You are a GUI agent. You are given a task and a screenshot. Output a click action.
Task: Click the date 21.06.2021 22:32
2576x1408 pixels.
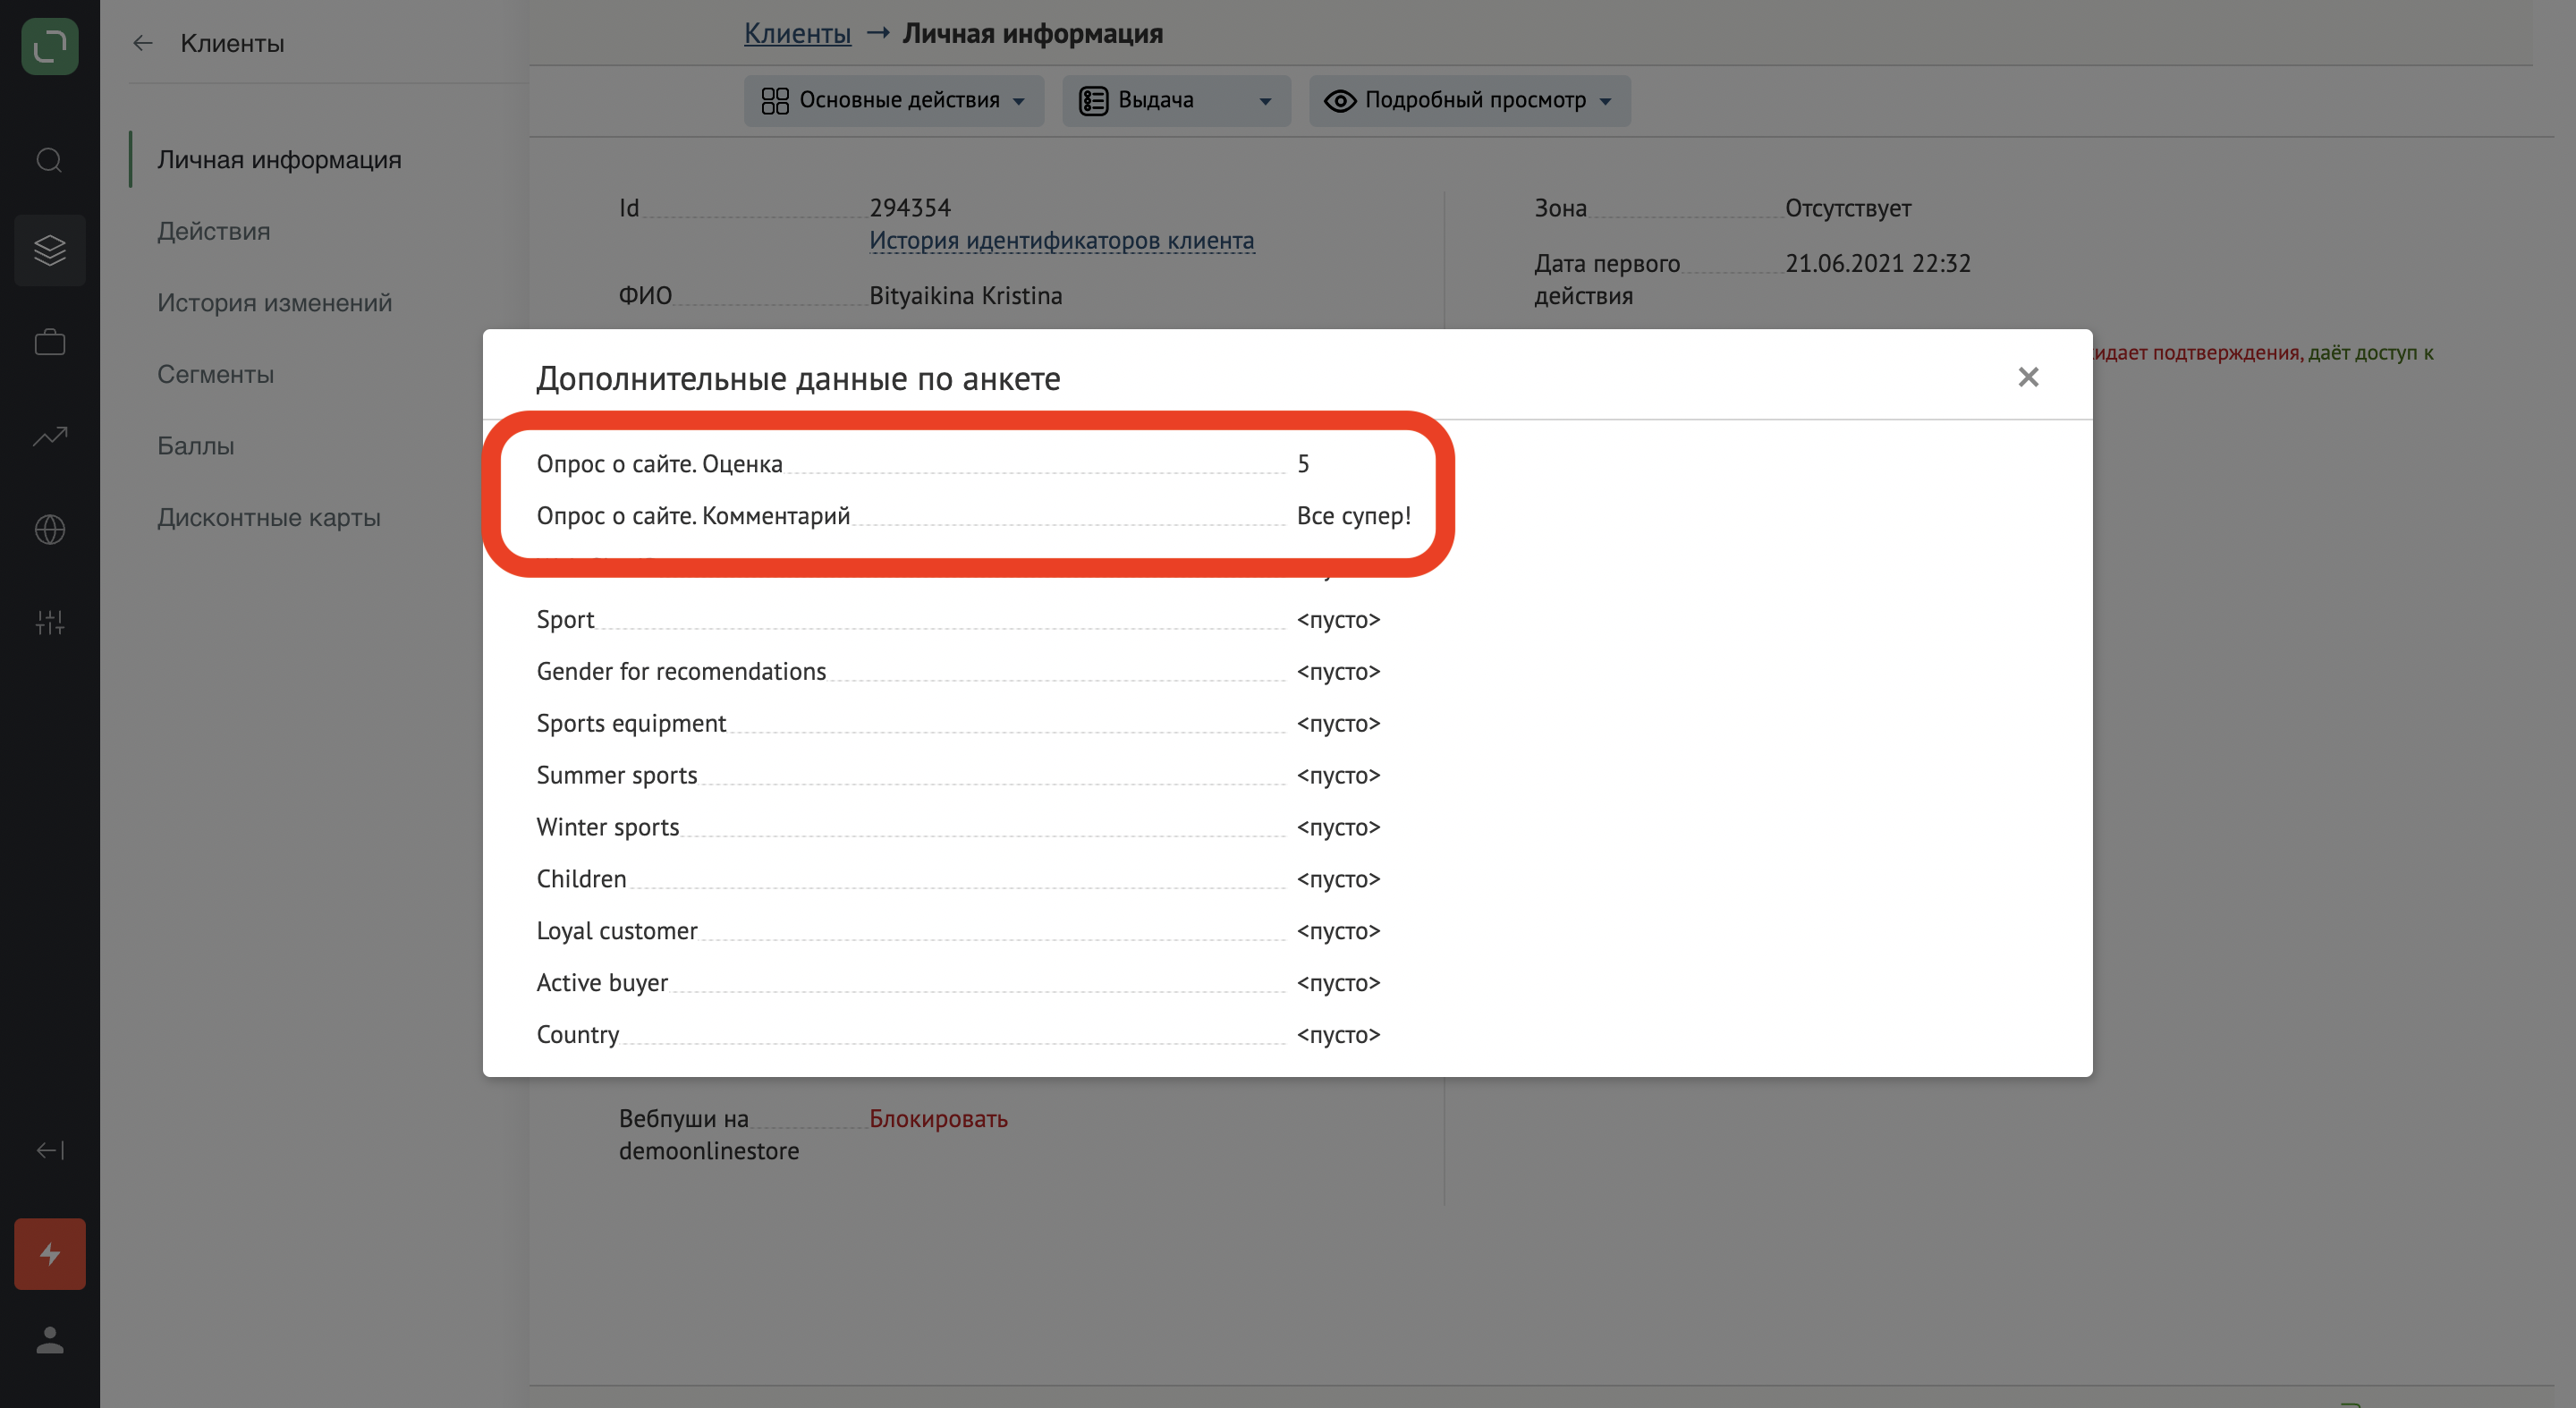pos(1877,263)
